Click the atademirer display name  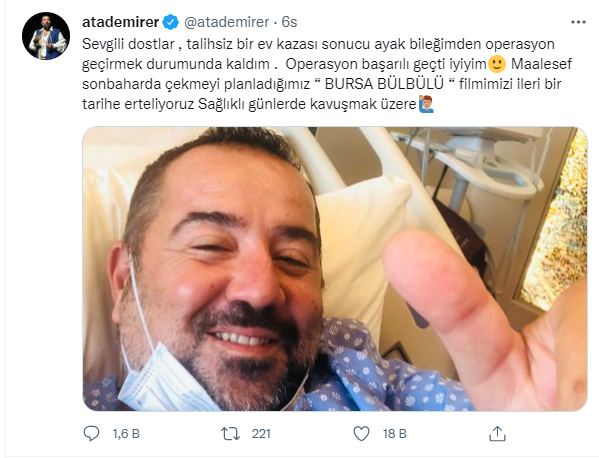point(121,22)
